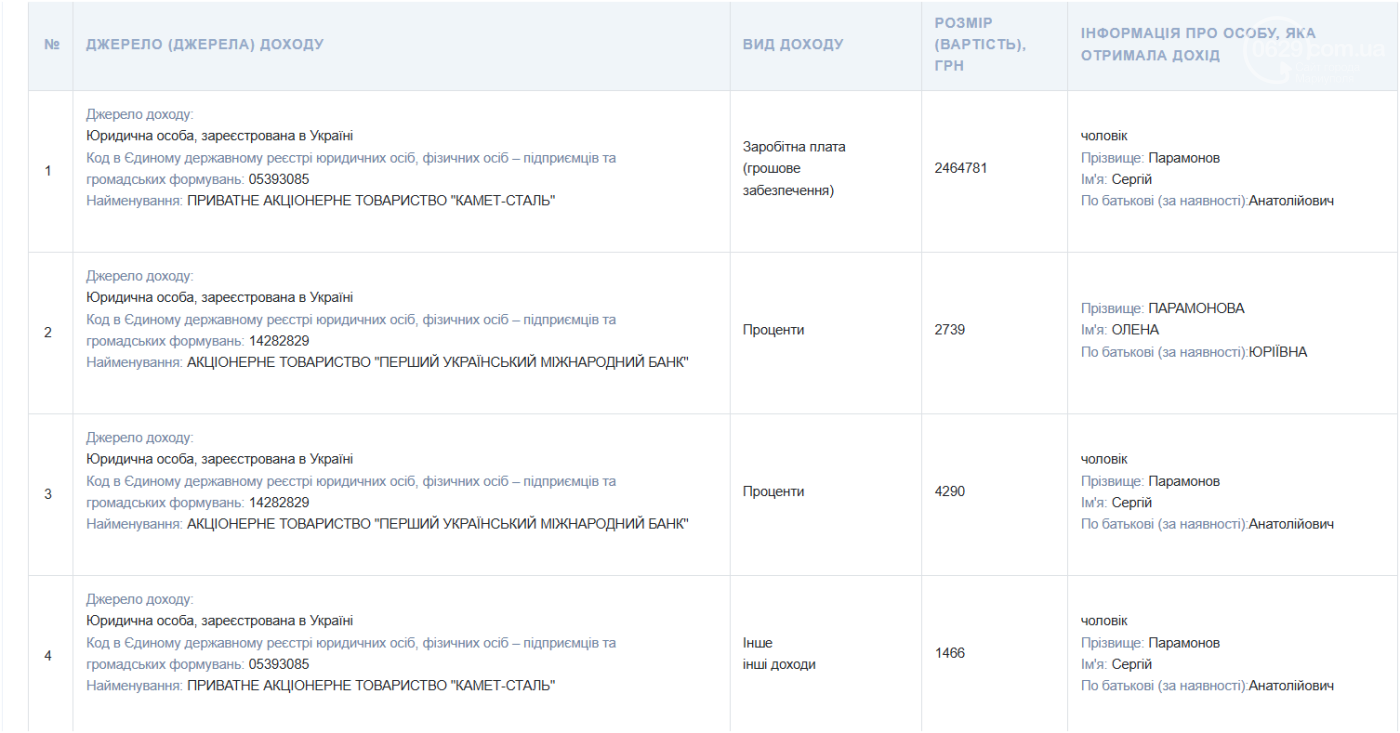The width and height of the screenshot is (1400, 733).
Task: Select the amount 1466 in row 4
Action: click(950, 654)
